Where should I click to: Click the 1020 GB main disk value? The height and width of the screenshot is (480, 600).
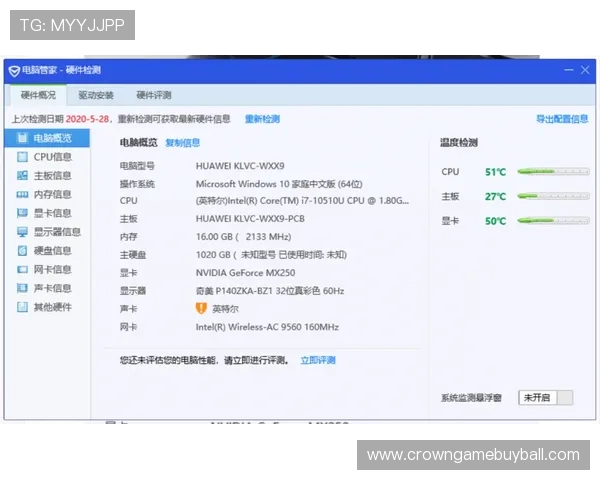point(271,255)
